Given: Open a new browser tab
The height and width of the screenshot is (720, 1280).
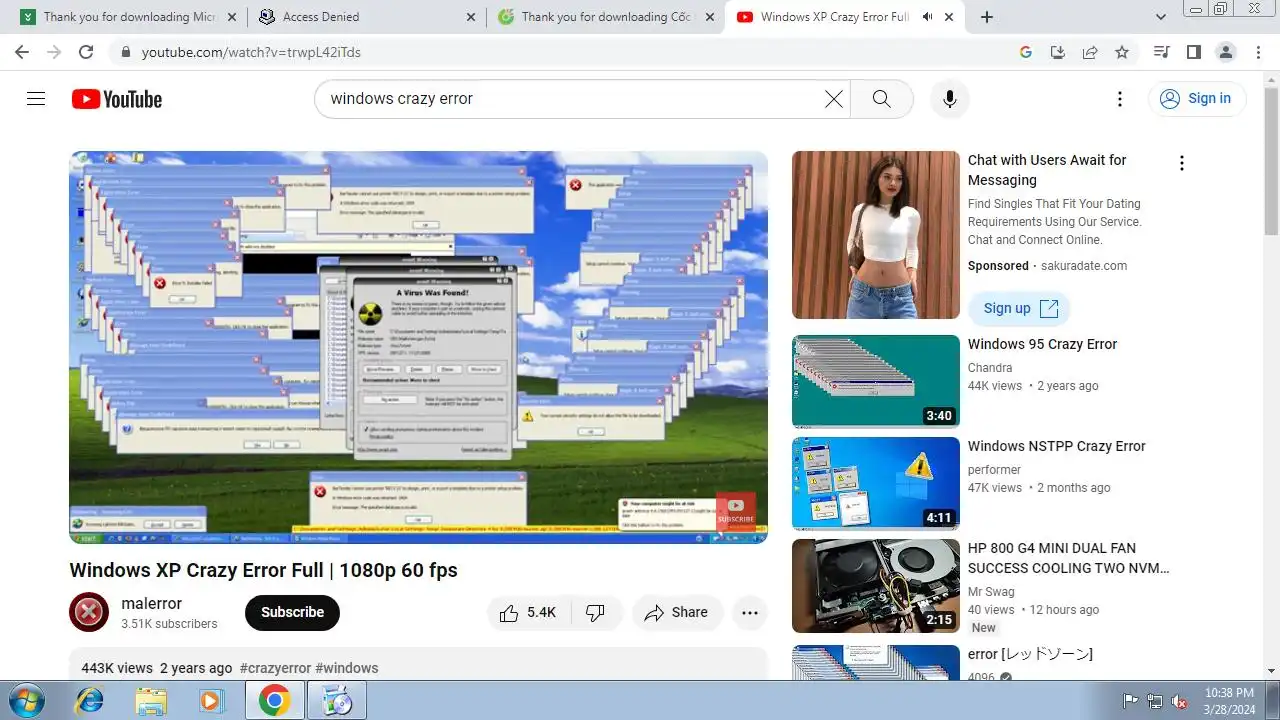Looking at the screenshot, I should 987,17.
